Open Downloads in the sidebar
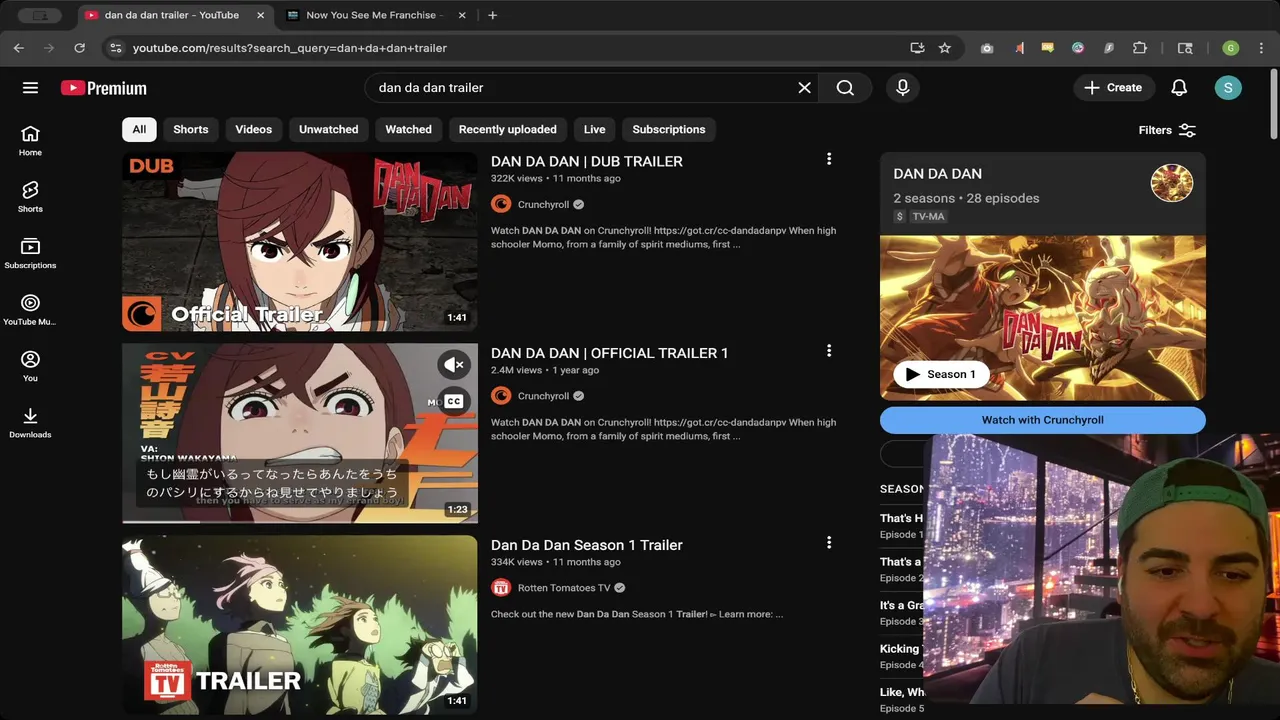This screenshot has width=1280, height=720. click(x=30, y=422)
